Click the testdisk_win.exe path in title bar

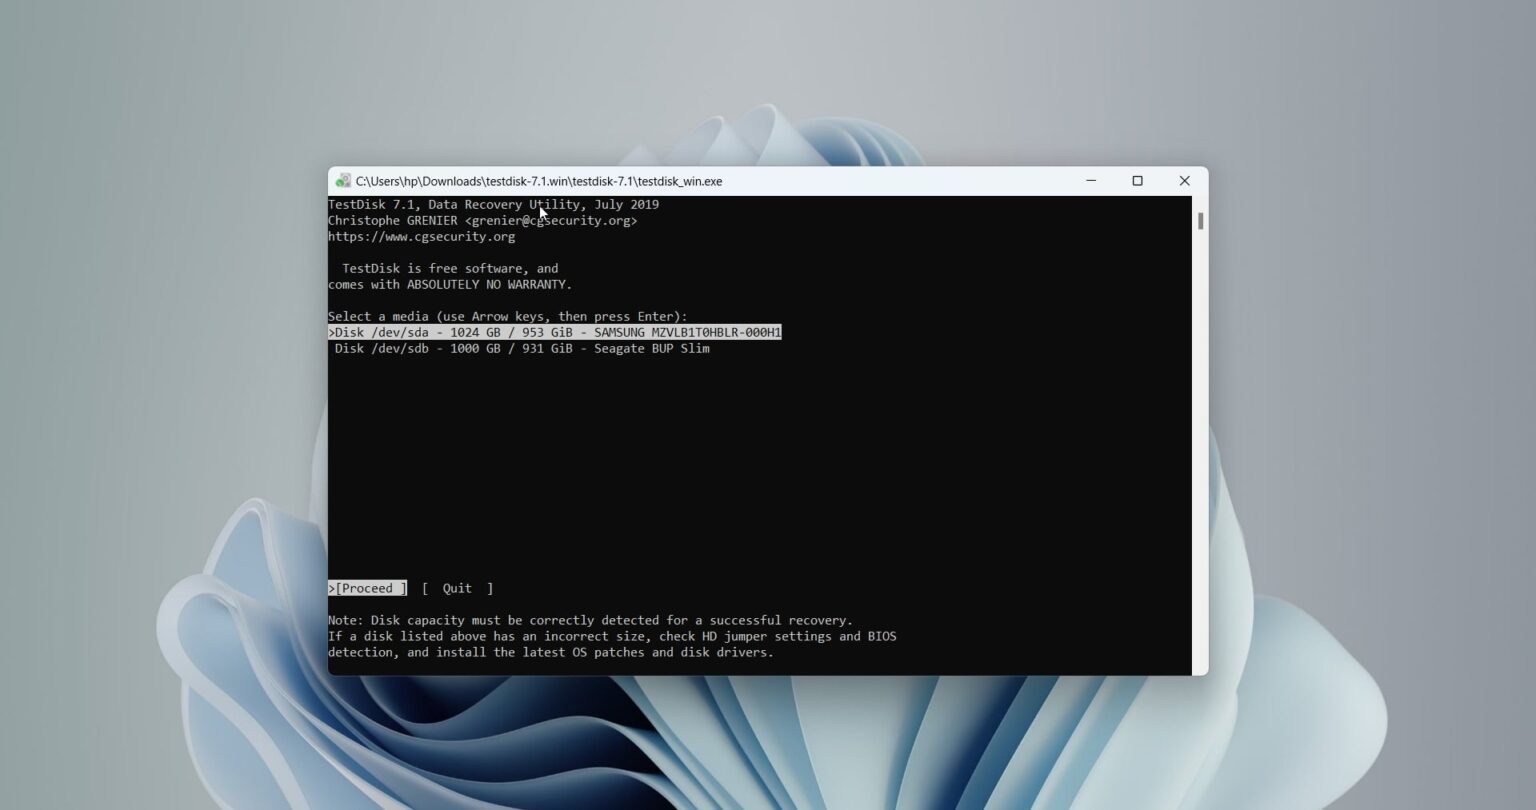(x=540, y=181)
